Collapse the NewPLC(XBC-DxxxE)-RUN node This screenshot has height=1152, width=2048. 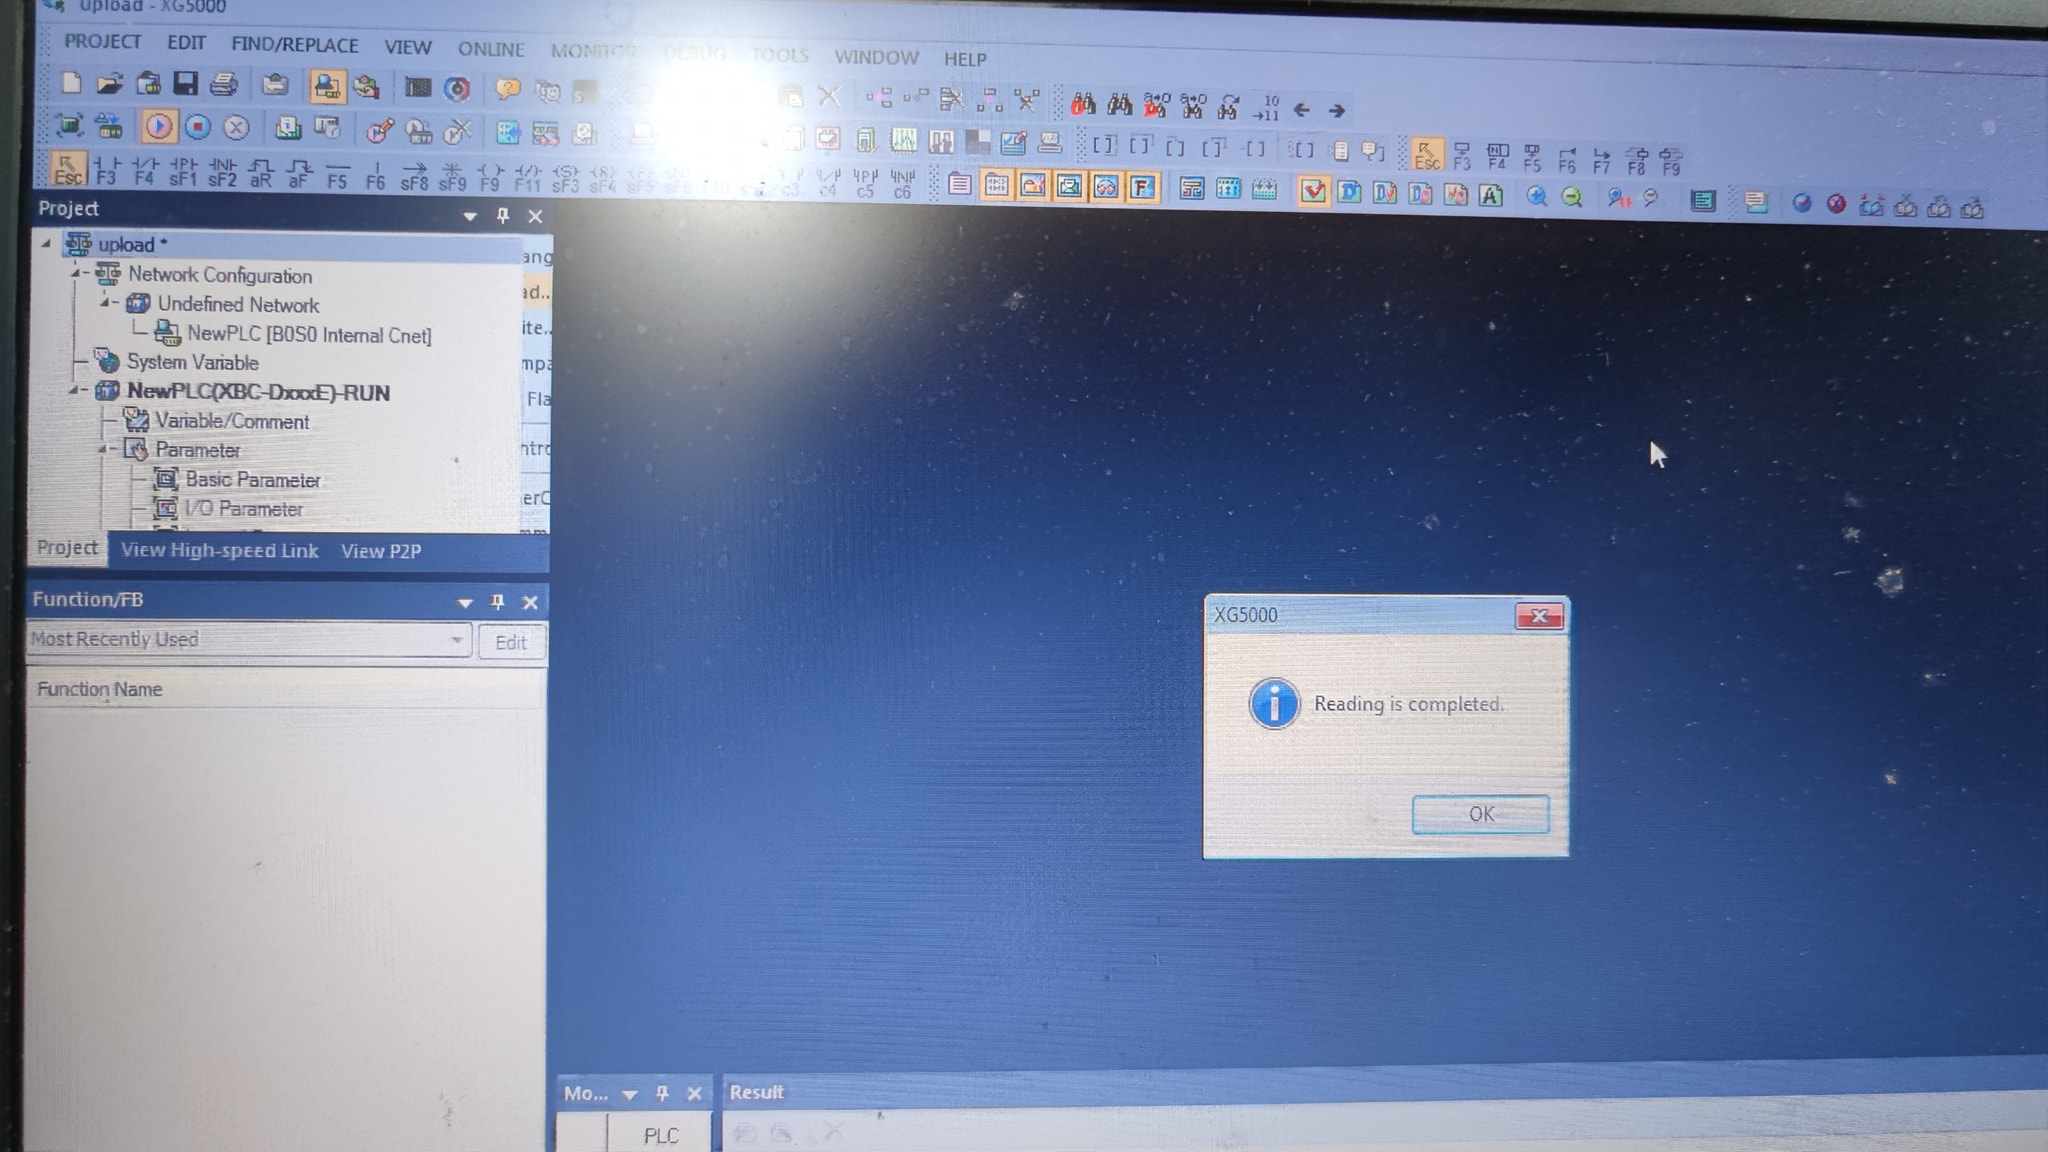click(x=75, y=390)
